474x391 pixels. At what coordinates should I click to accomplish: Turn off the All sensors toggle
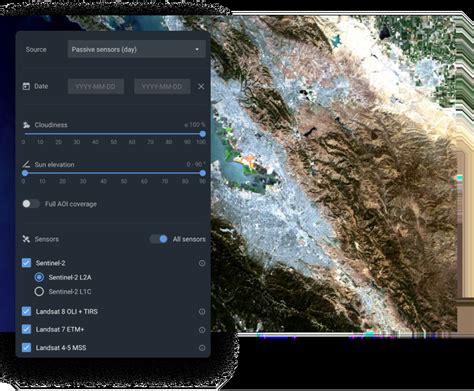(159, 239)
